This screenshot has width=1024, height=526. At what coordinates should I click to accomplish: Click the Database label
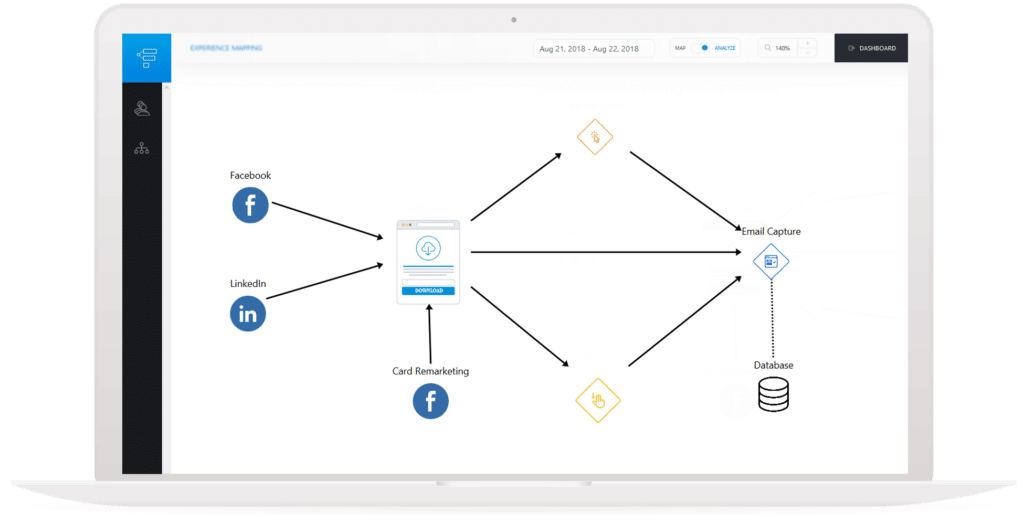pyautogui.click(x=773, y=365)
